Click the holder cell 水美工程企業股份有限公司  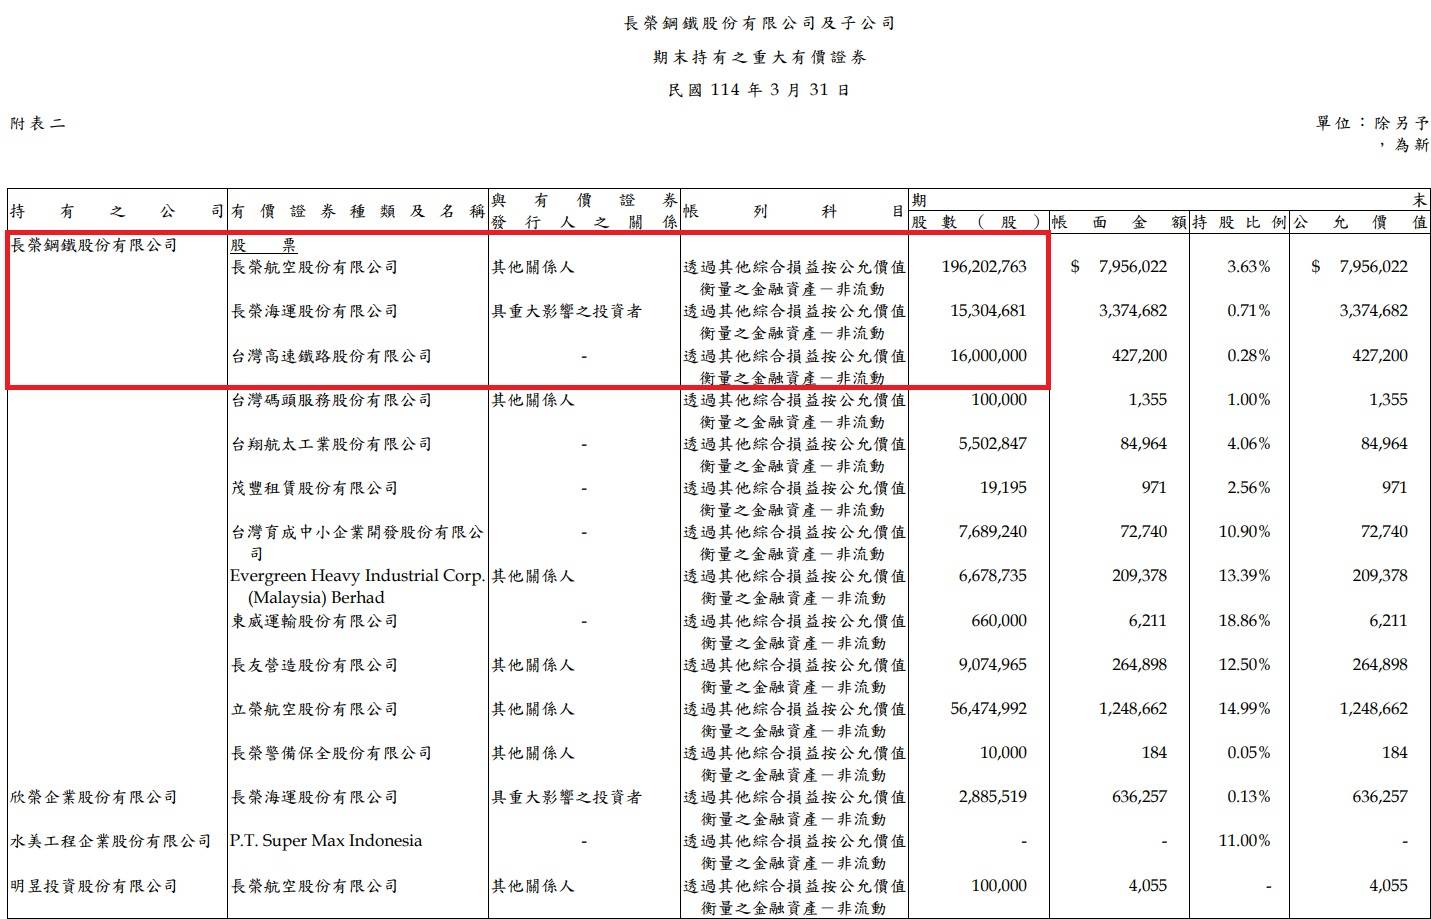click(111, 841)
